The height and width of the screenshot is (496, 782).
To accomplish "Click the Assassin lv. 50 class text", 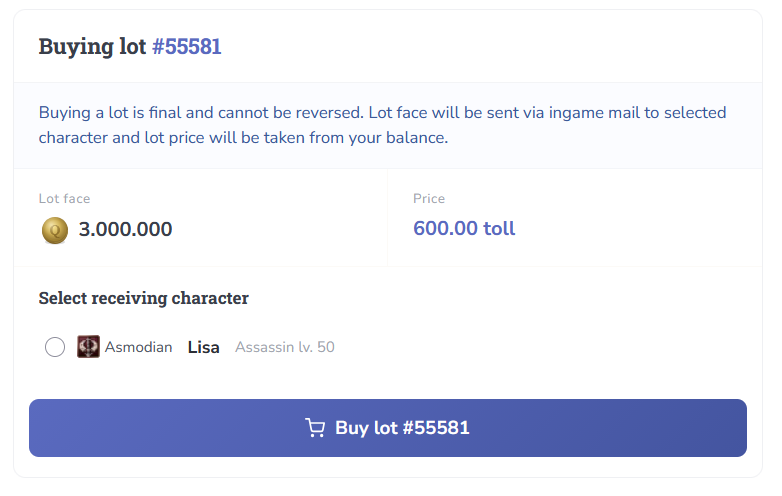I will [285, 347].
